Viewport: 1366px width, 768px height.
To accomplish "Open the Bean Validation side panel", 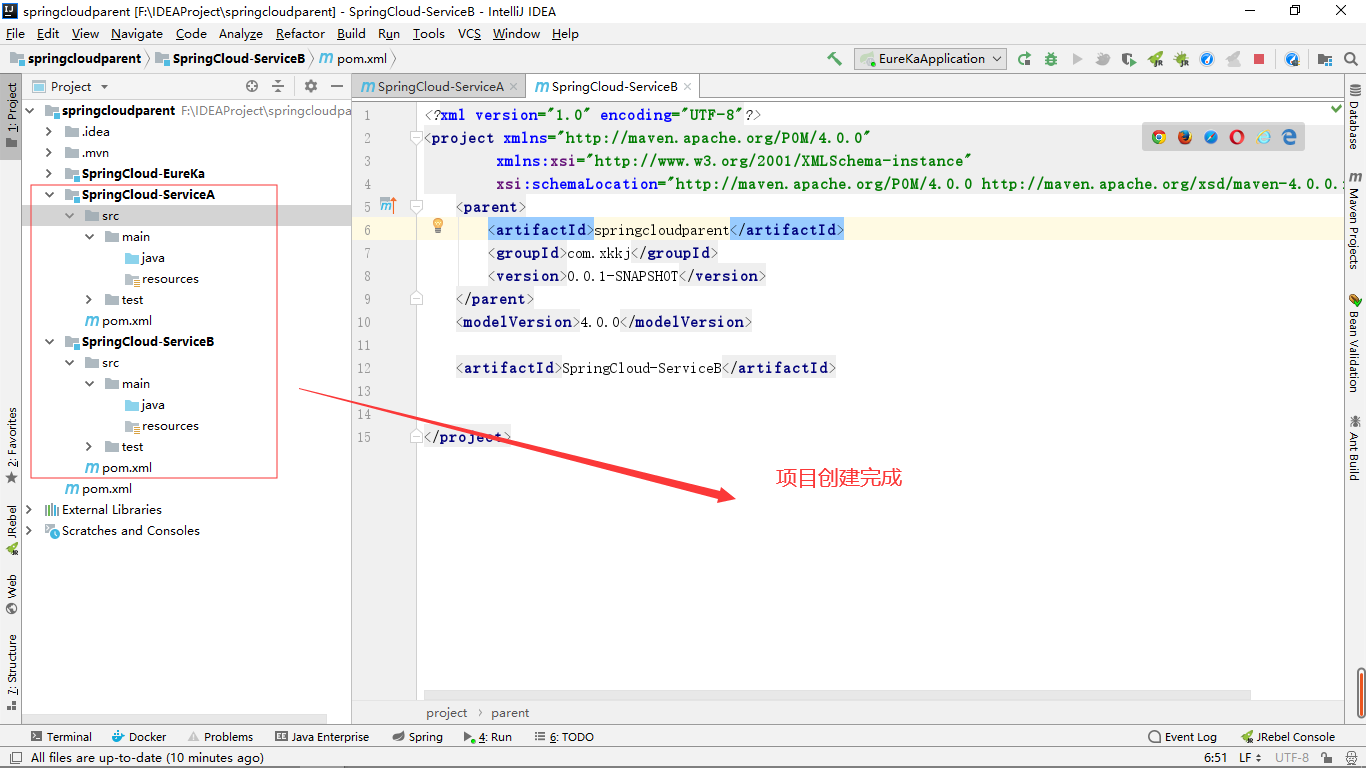I will pyautogui.click(x=1354, y=343).
